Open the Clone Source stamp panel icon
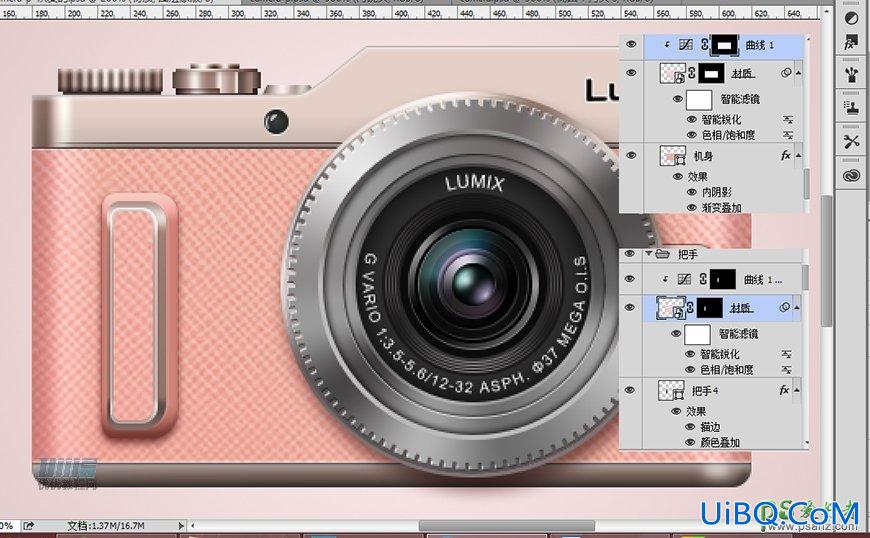 coord(851,107)
